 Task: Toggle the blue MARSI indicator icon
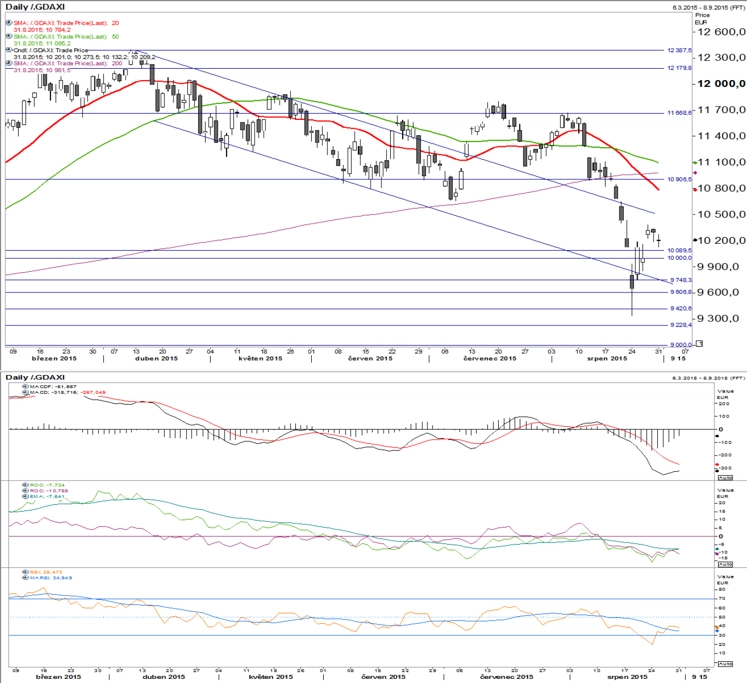26,578
